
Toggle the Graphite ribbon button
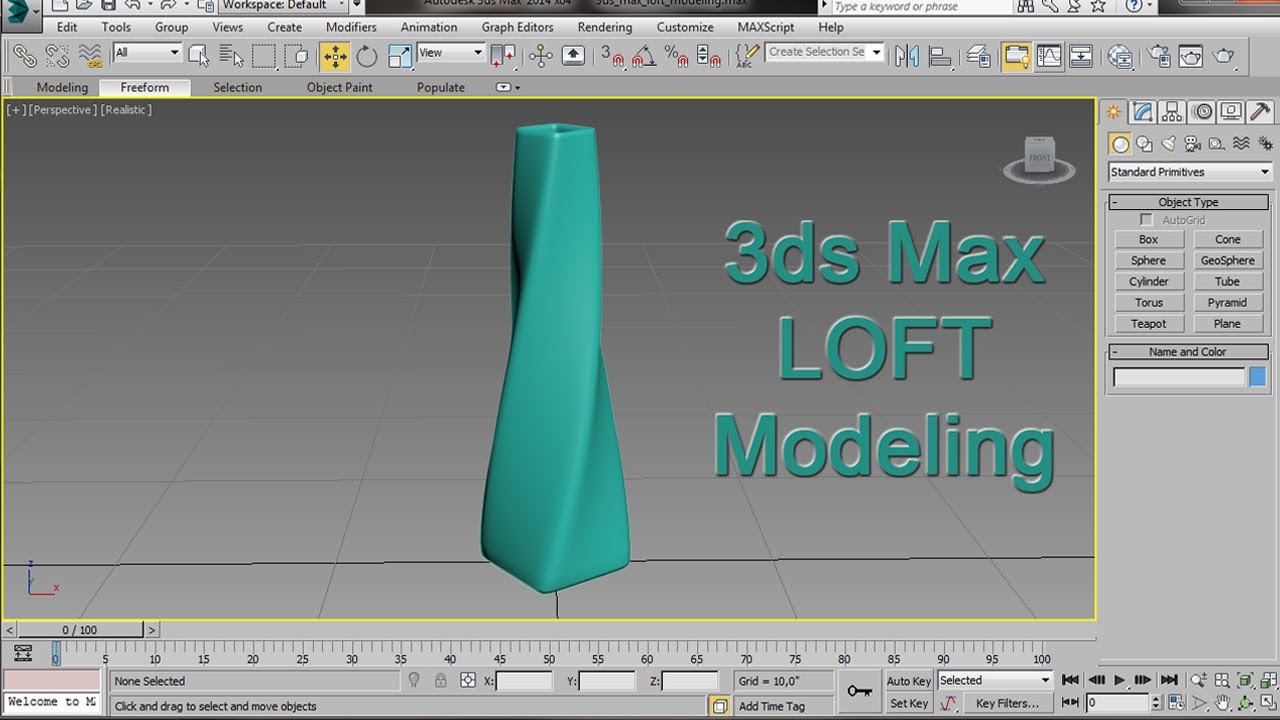click(1017, 56)
